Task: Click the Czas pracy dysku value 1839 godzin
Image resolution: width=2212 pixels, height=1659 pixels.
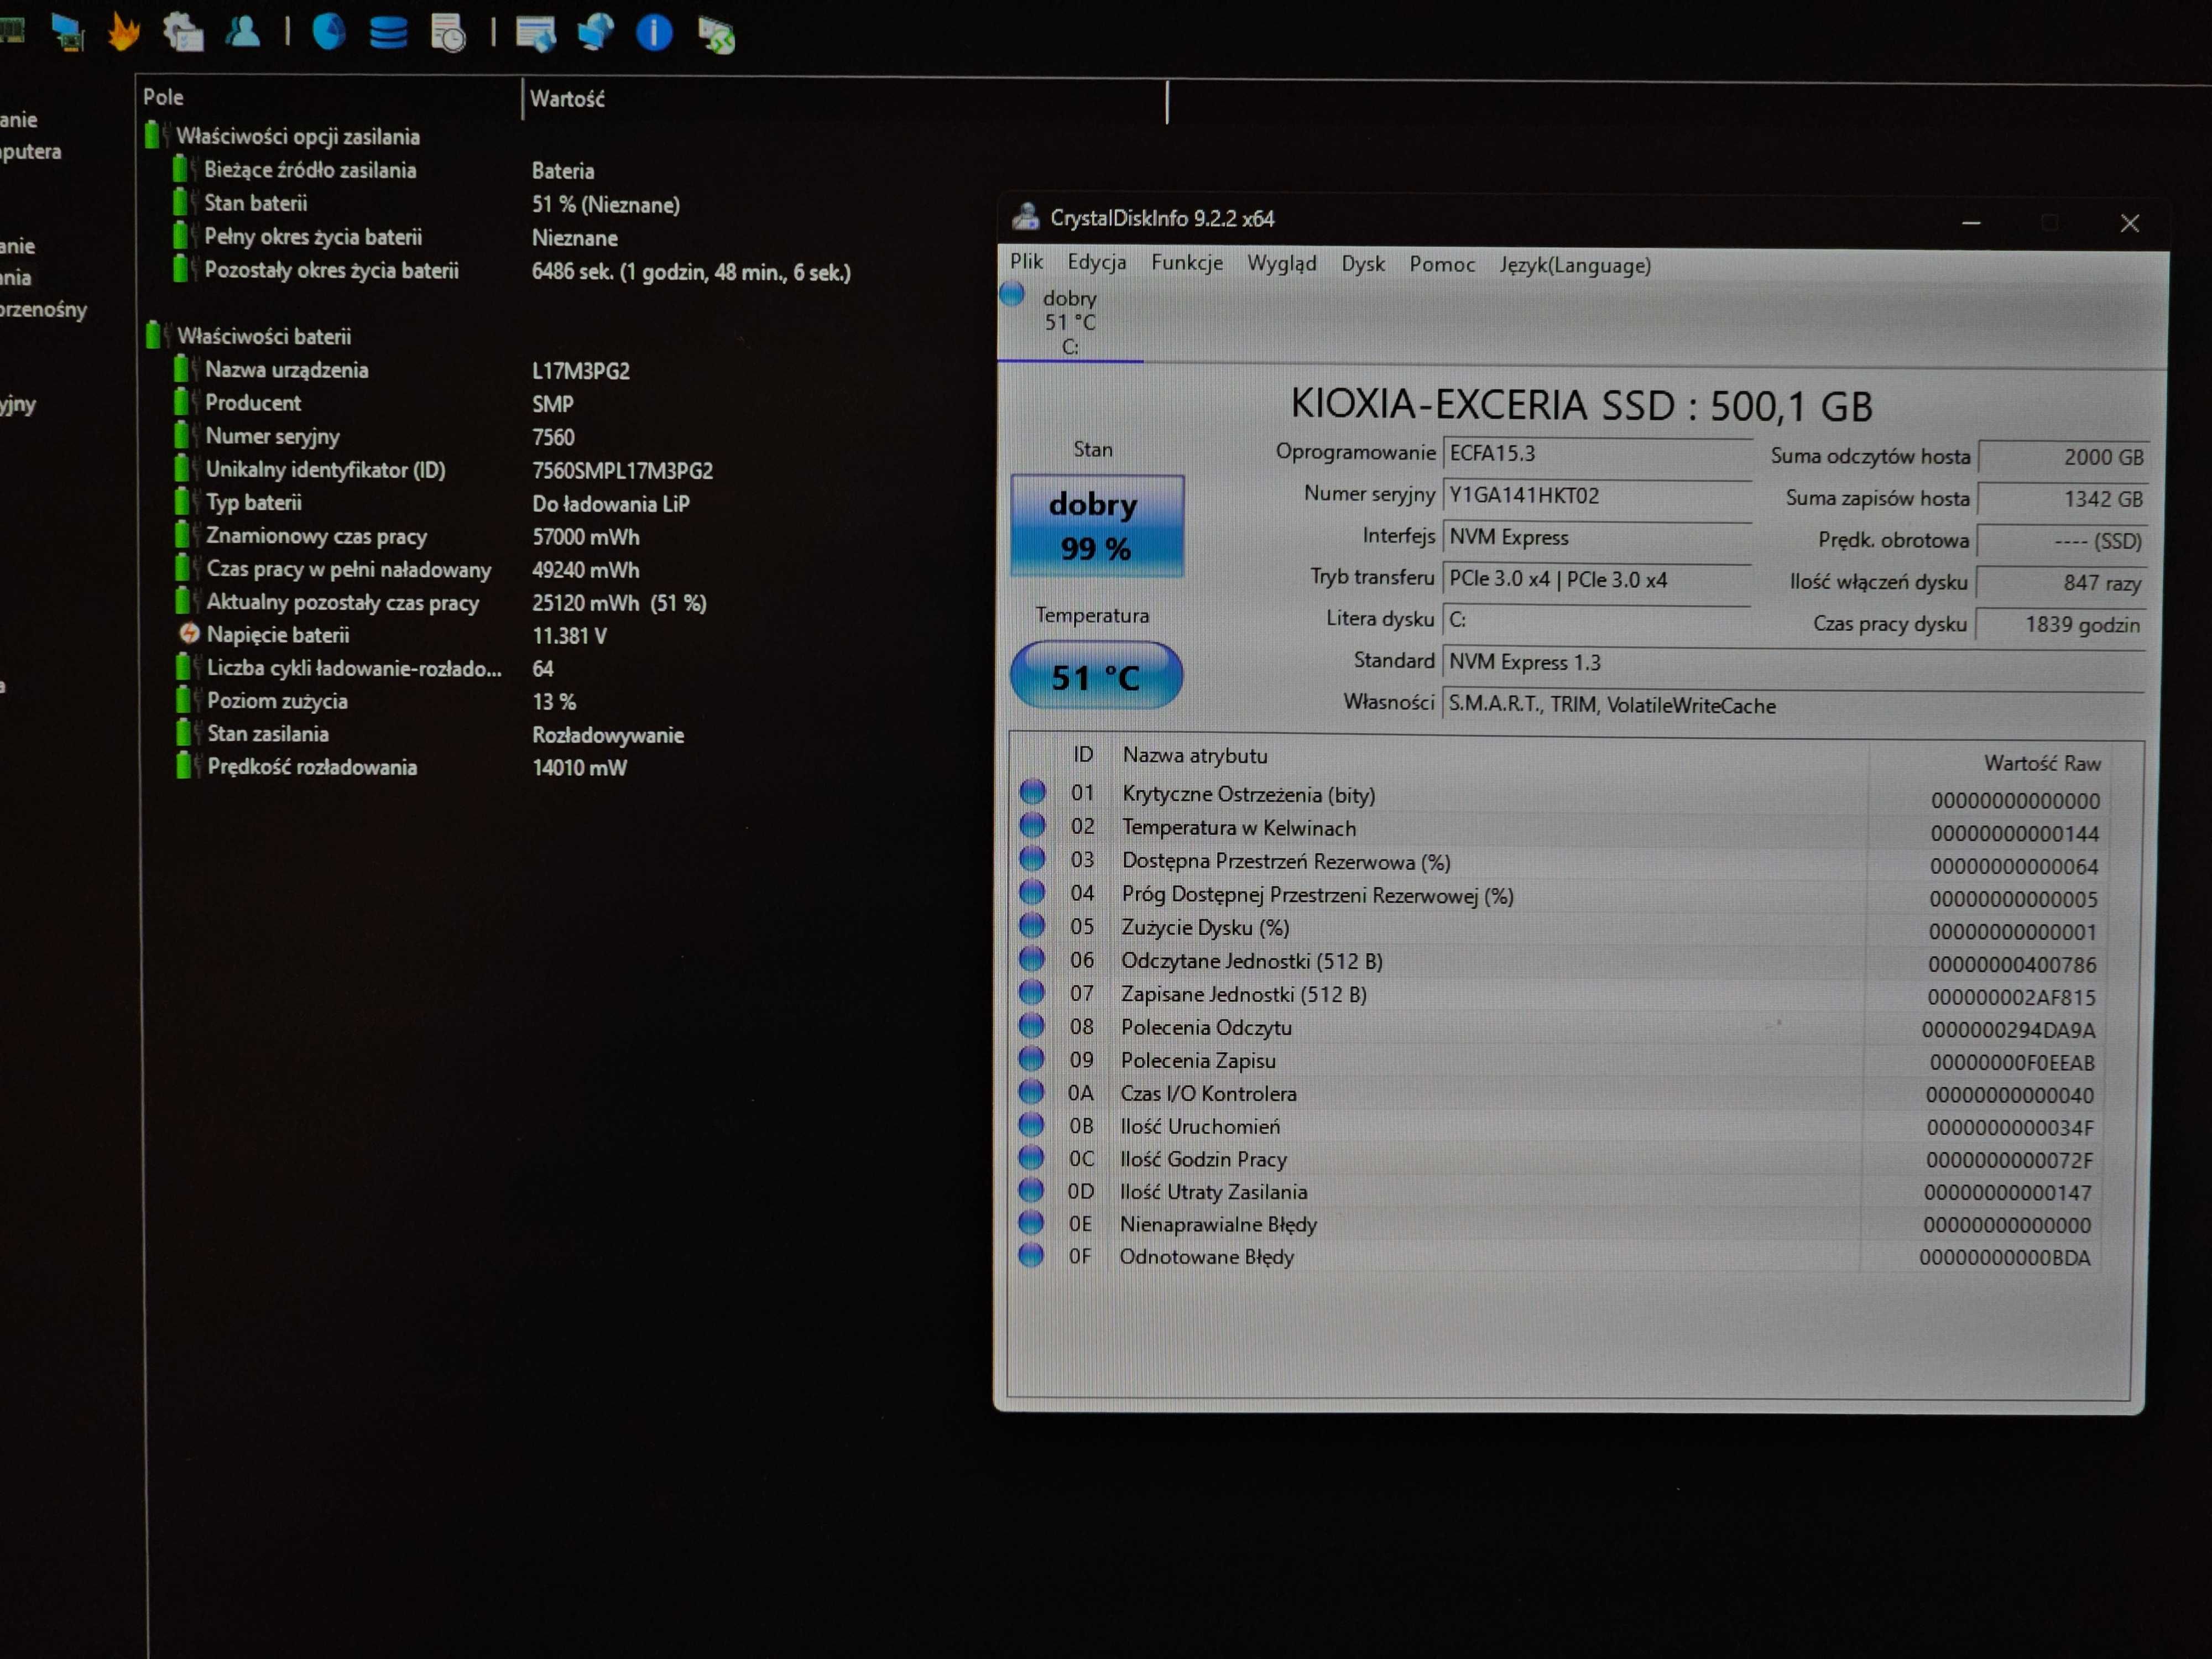Action: (2060, 625)
